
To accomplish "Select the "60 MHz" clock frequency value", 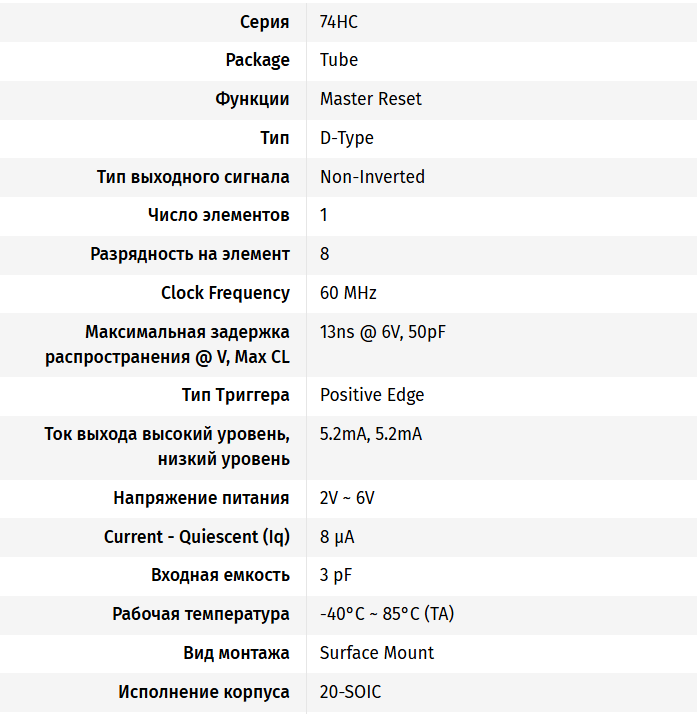I will point(348,293).
